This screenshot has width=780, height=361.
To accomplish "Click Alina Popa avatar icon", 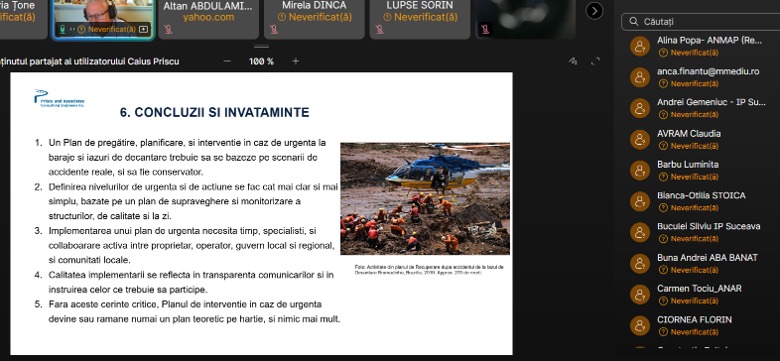I will [640, 47].
